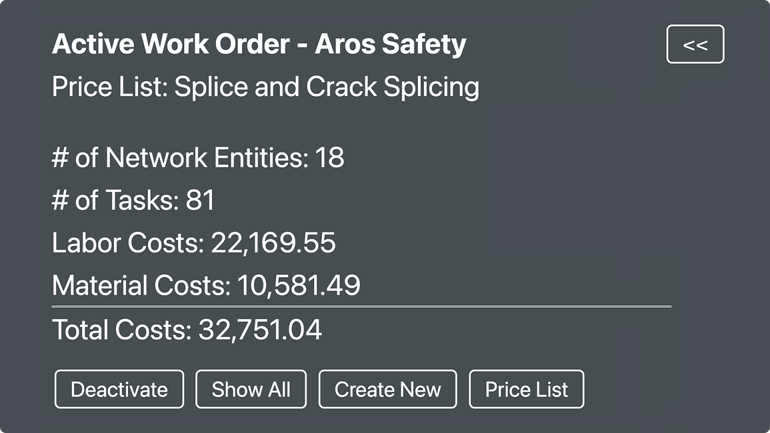This screenshot has width=770, height=433.
Task: Click the 'Aros Safety' name in heading
Action: tap(390, 44)
